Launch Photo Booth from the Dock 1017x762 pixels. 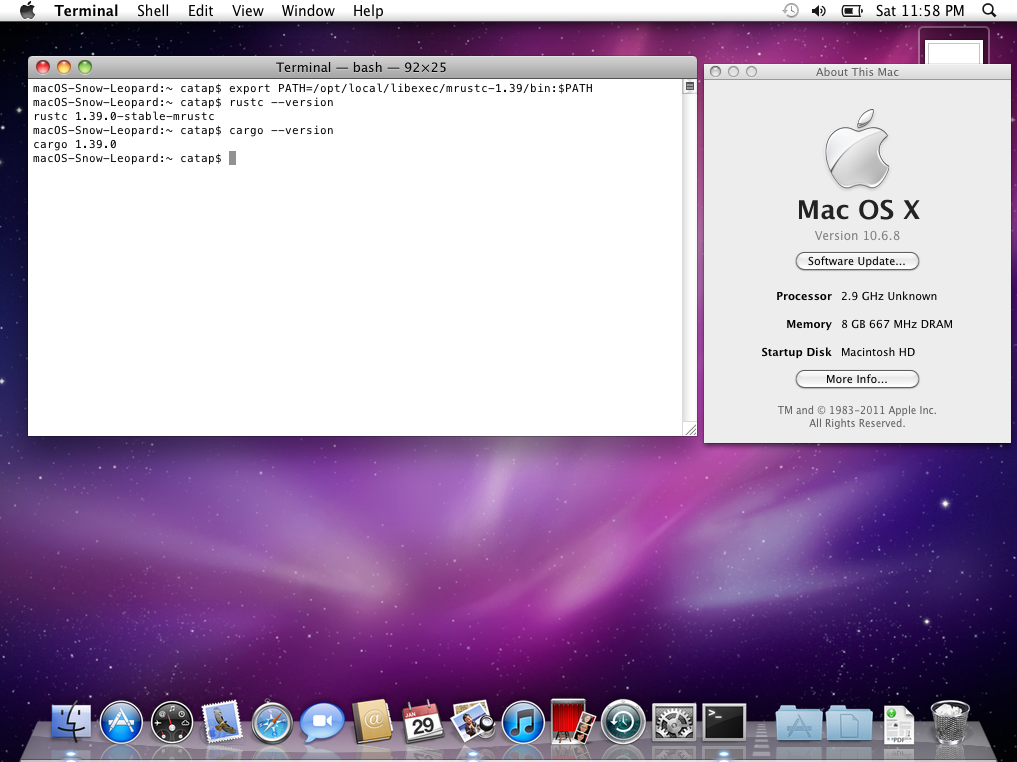[x=573, y=720]
